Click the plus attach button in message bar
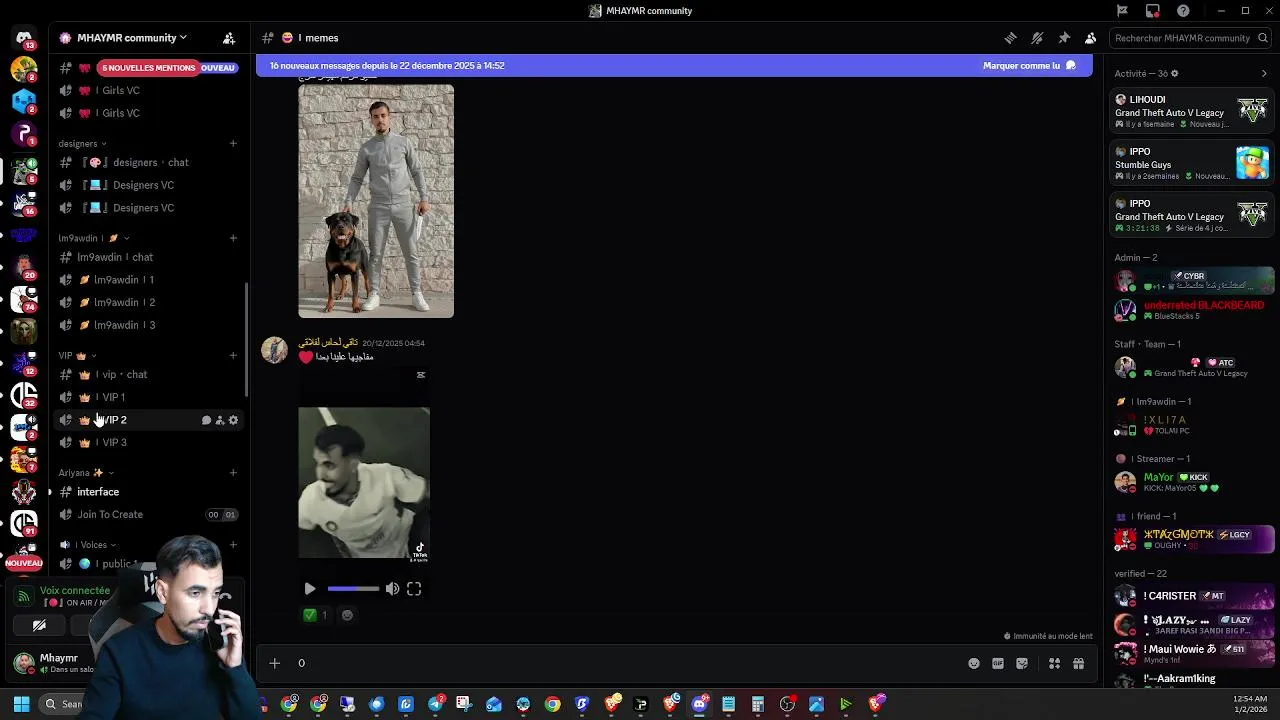The height and width of the screenshot is (720, 1280). (x=274, y=663)
